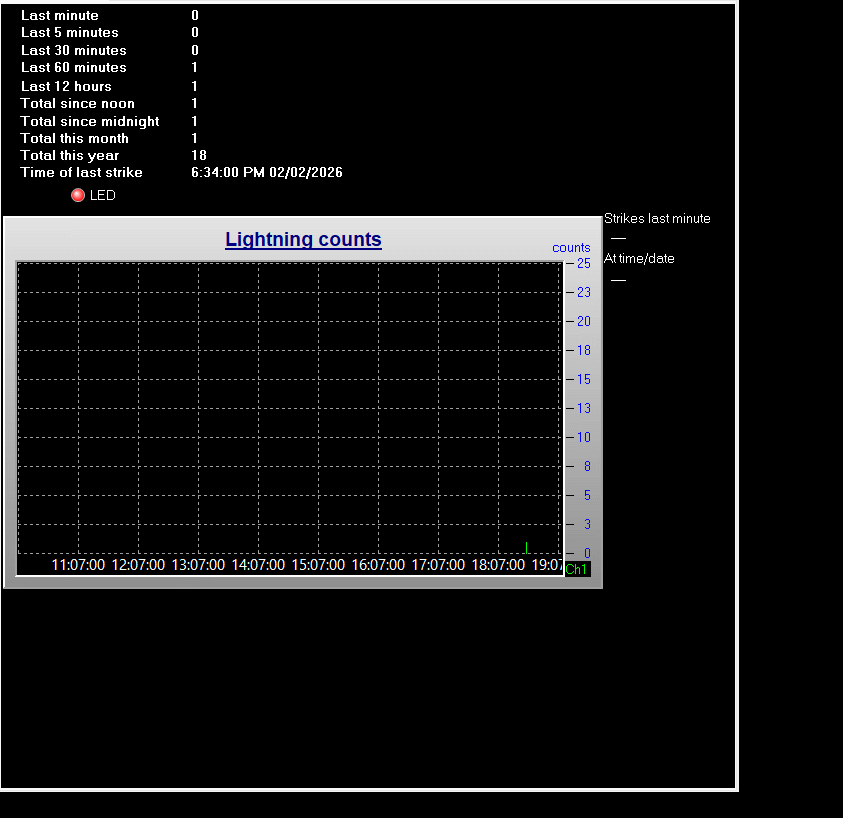
Task: Click the dash value below Strikes last minute
Action: point(618,239)
